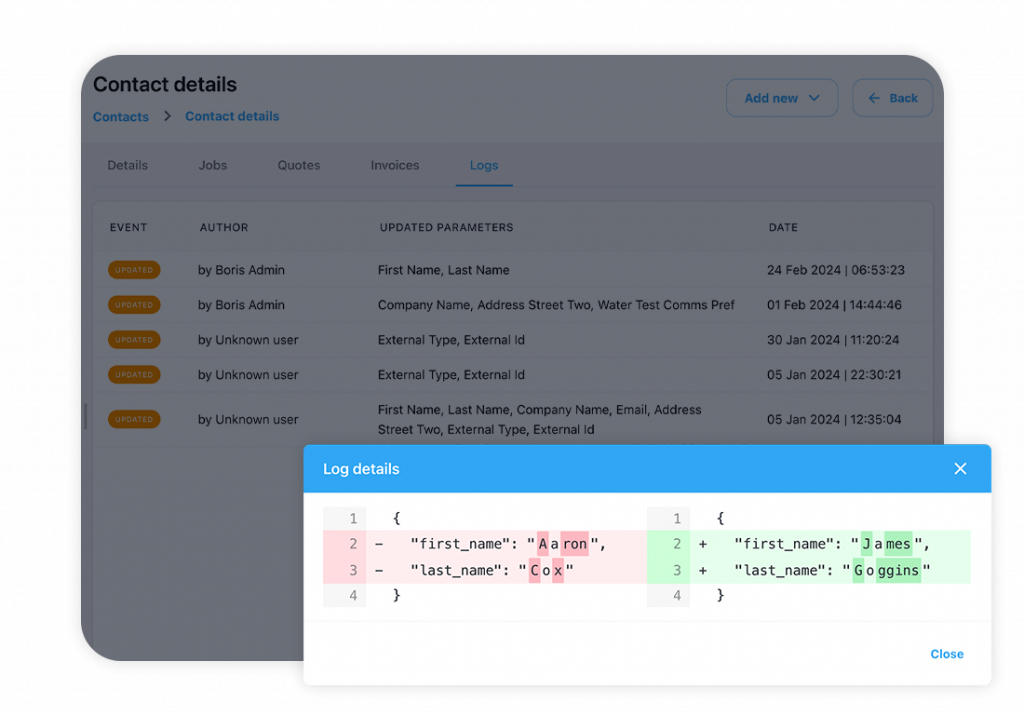The image size is (1024, 715).
Task: Switch to the Details tab
Action: [x=127, y=165]
